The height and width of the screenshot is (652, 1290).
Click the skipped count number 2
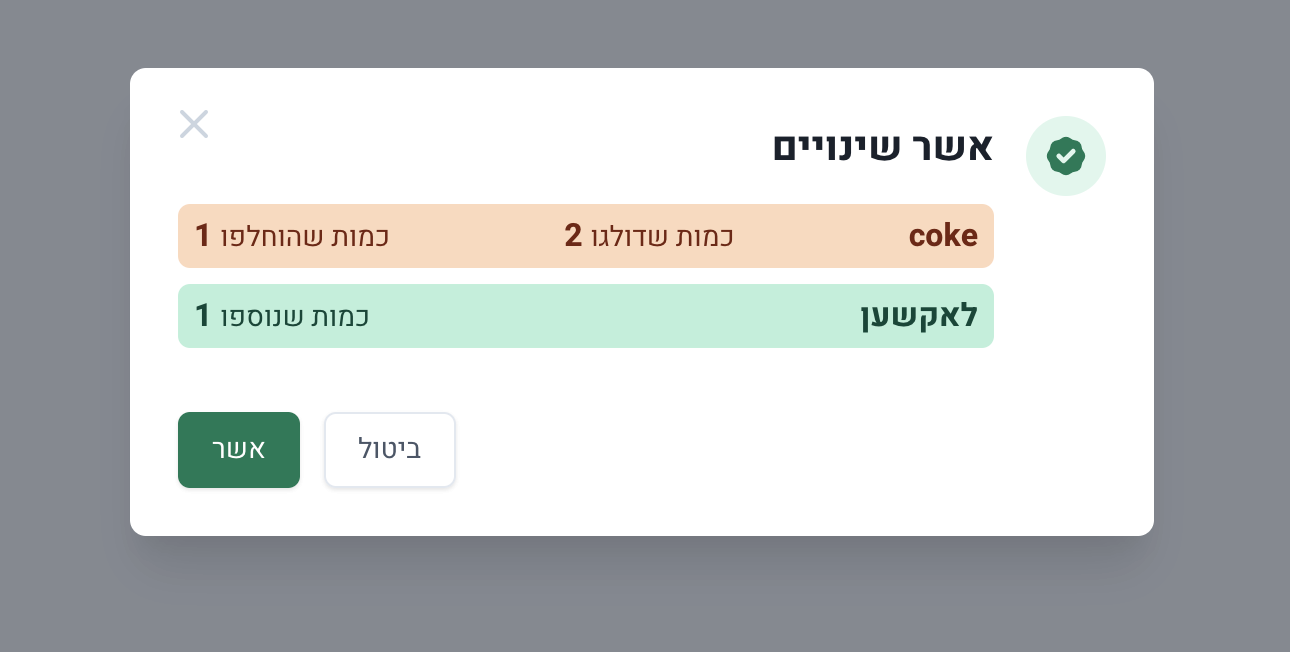point(573,236)
